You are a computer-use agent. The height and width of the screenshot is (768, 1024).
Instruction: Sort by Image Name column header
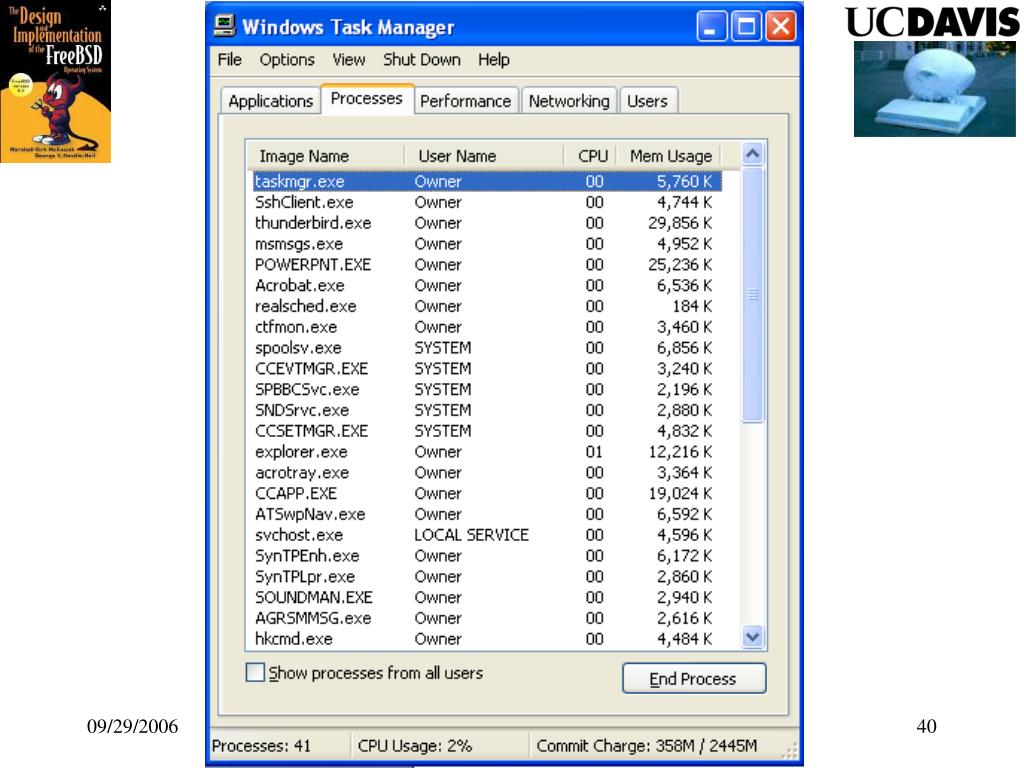pos(325,156)
